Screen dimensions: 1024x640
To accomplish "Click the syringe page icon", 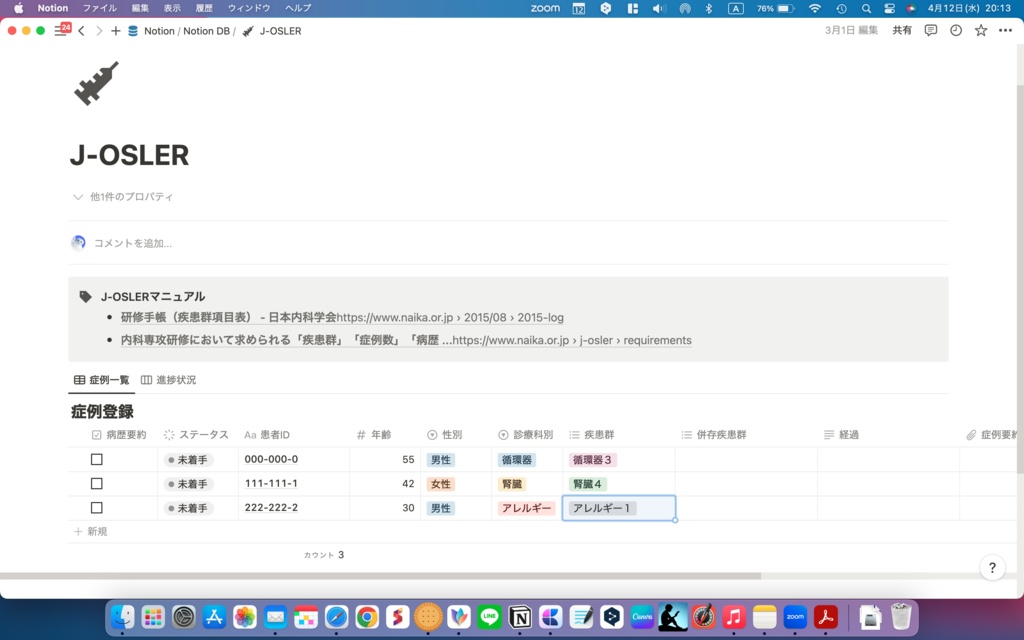I will (x=96, y=84).
